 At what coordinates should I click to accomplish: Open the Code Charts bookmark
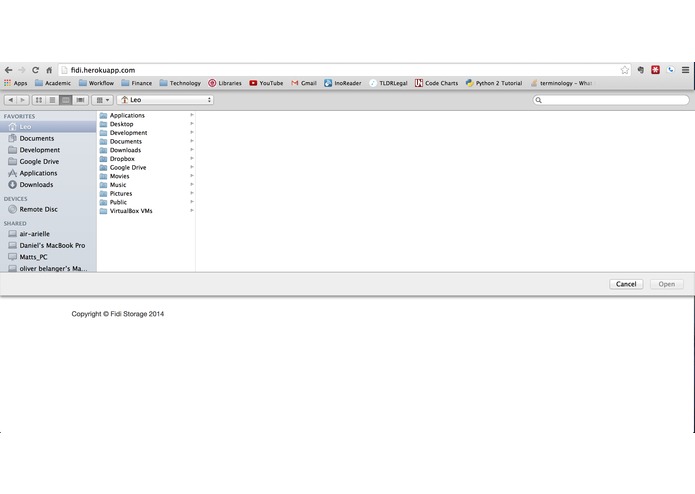[437, 83]
